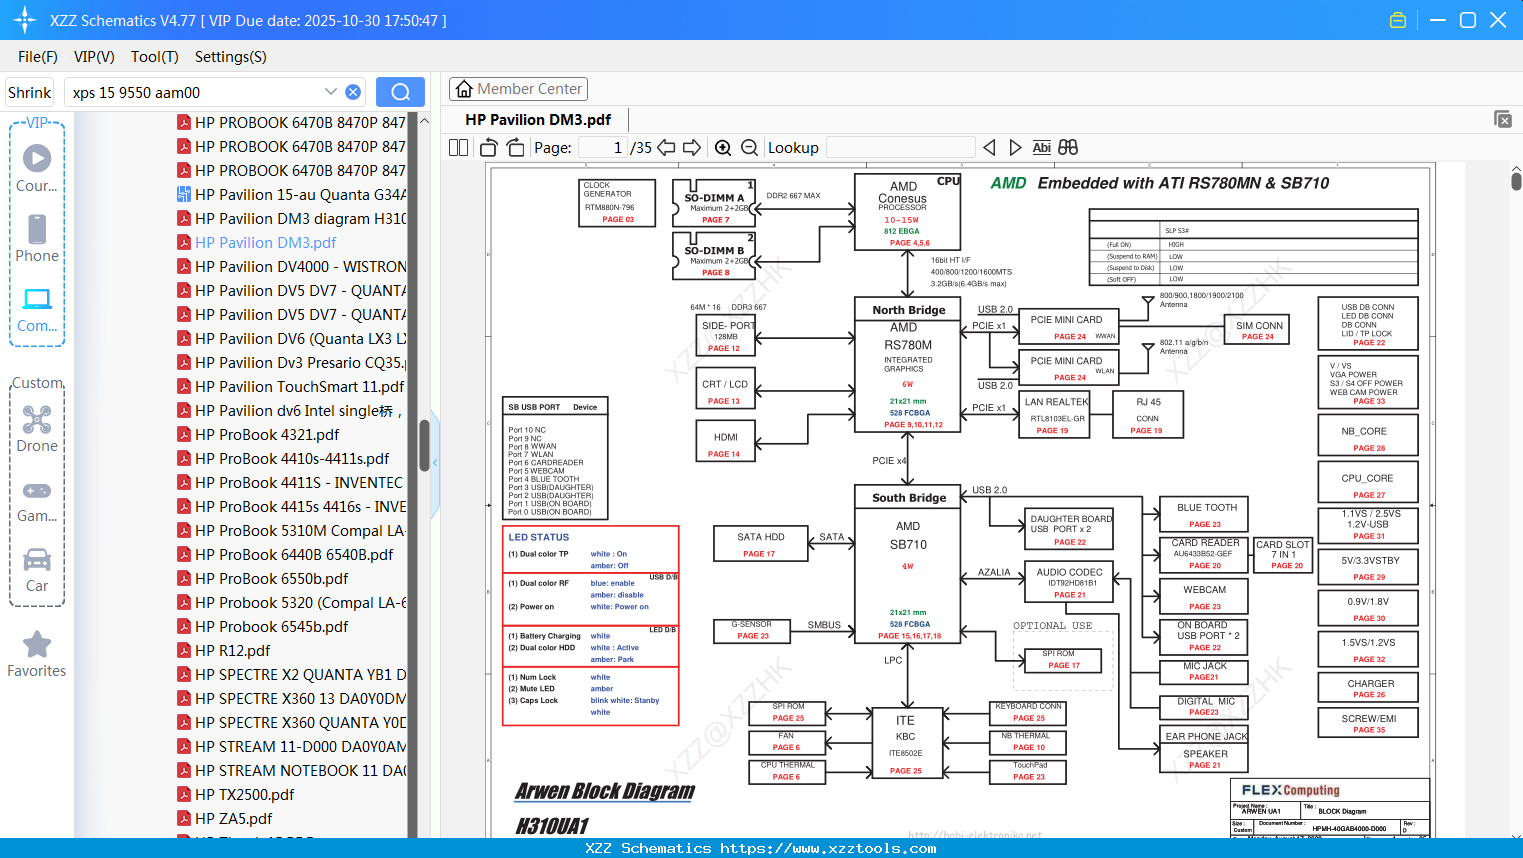This screenshot has width=1523, height=858.
Task: Select the HP Pavilion DM3.pdf document tab
Action: coord(538,119)
